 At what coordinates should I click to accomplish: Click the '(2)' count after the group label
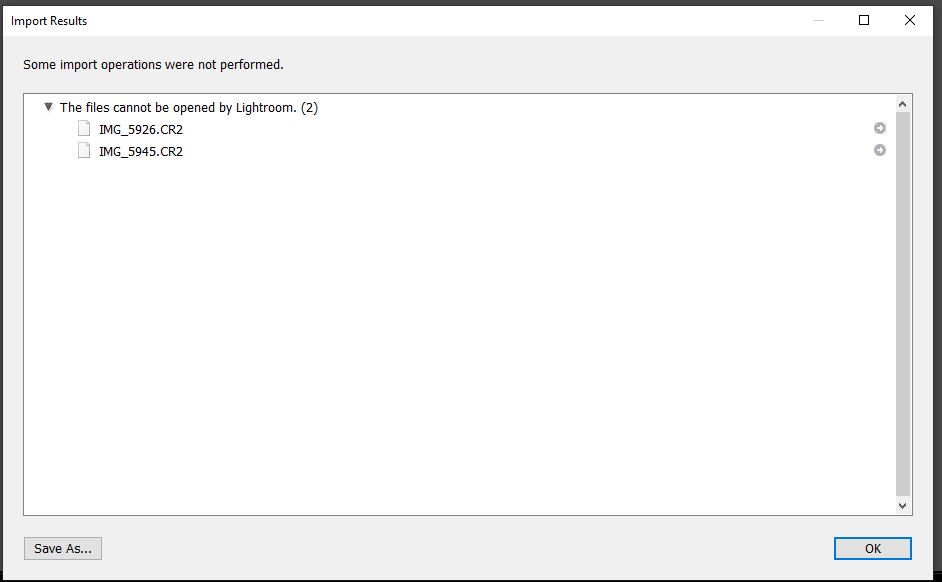[x=309, y=107]
